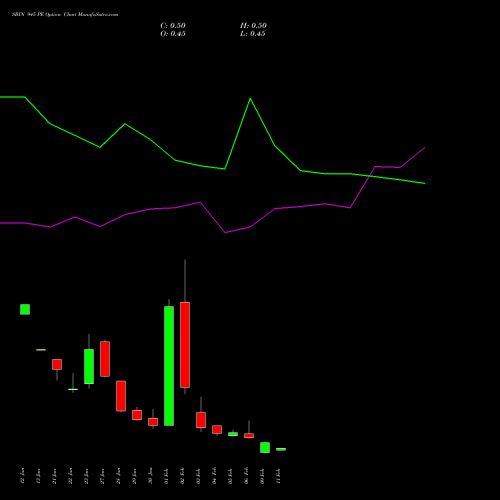The height and width of the screenshot is (500, 500).
Task: Click the red candle above 27 Jan
Action: click(x=105, y=359)
